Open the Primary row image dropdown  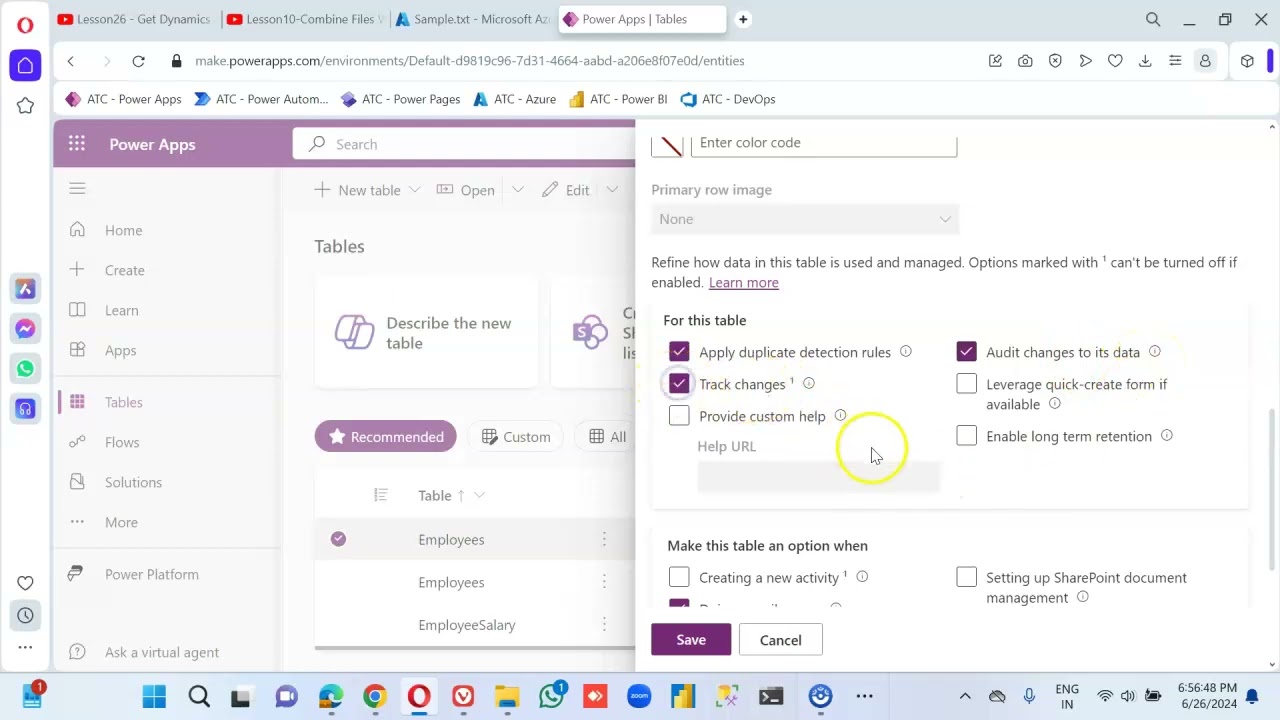coord(805,219)
